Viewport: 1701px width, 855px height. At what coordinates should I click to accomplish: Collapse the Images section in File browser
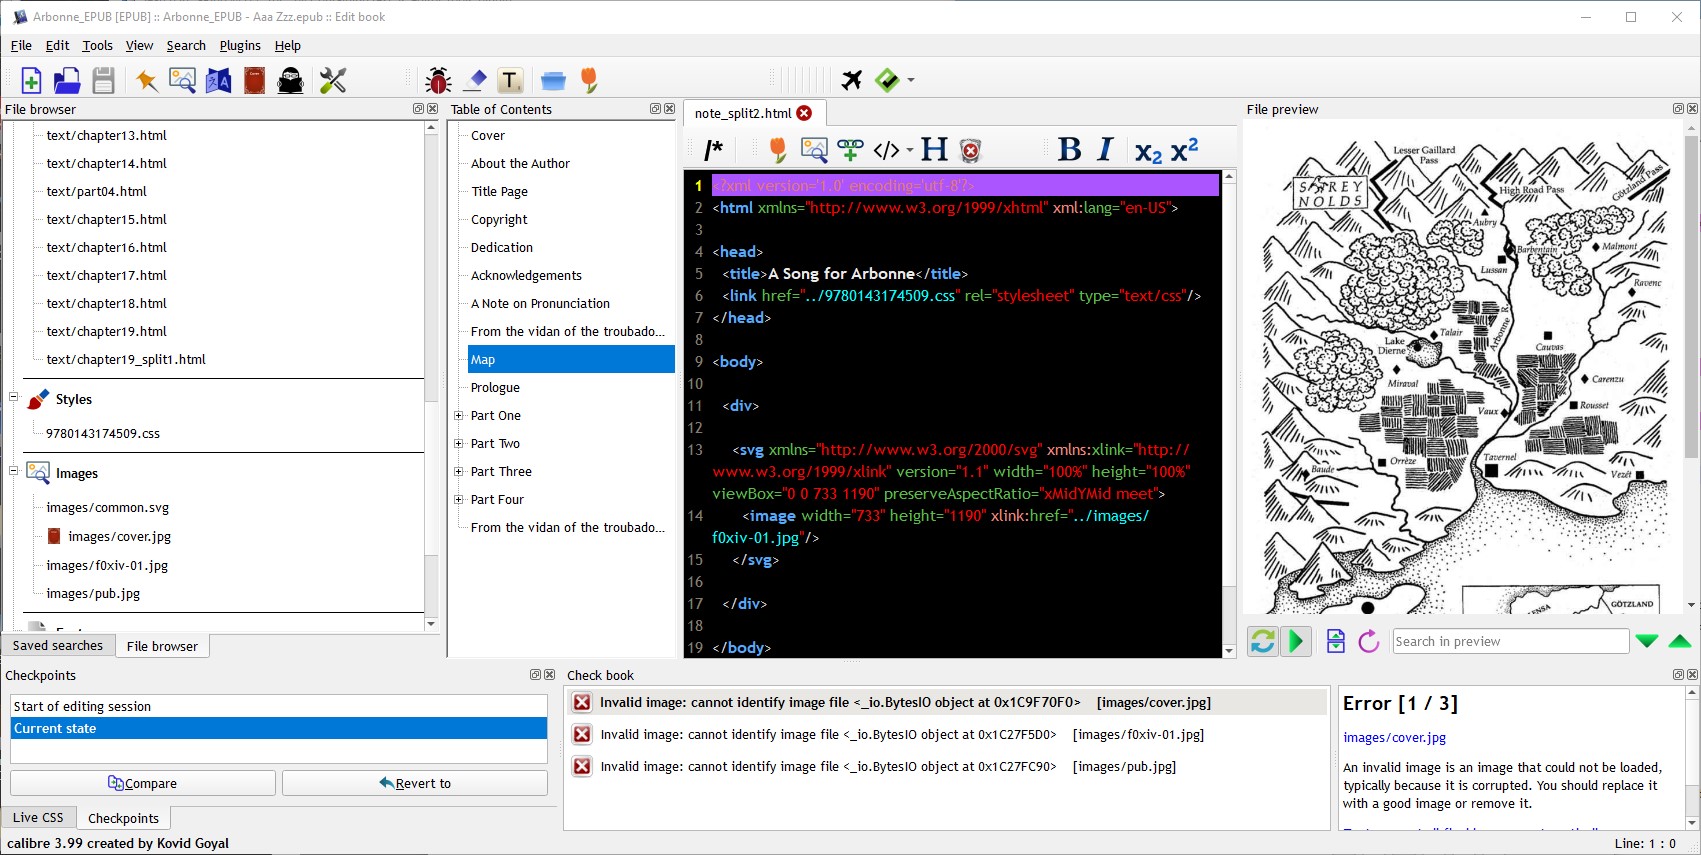(14, 471)
